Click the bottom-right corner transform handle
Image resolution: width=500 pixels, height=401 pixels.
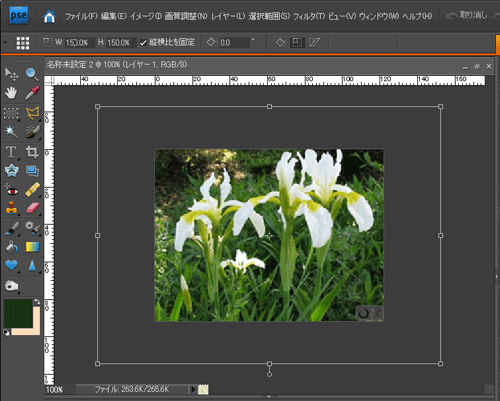(441, 364)
